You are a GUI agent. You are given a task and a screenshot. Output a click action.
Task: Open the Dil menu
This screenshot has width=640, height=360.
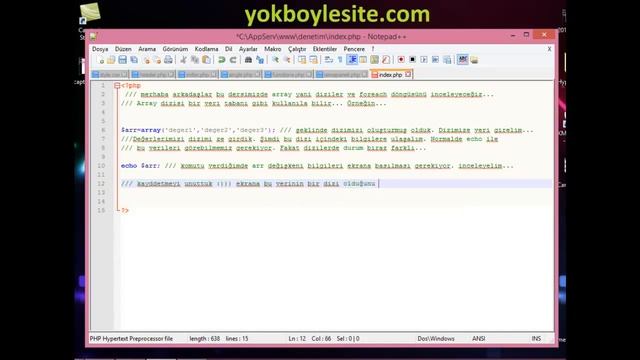point(229,49)
